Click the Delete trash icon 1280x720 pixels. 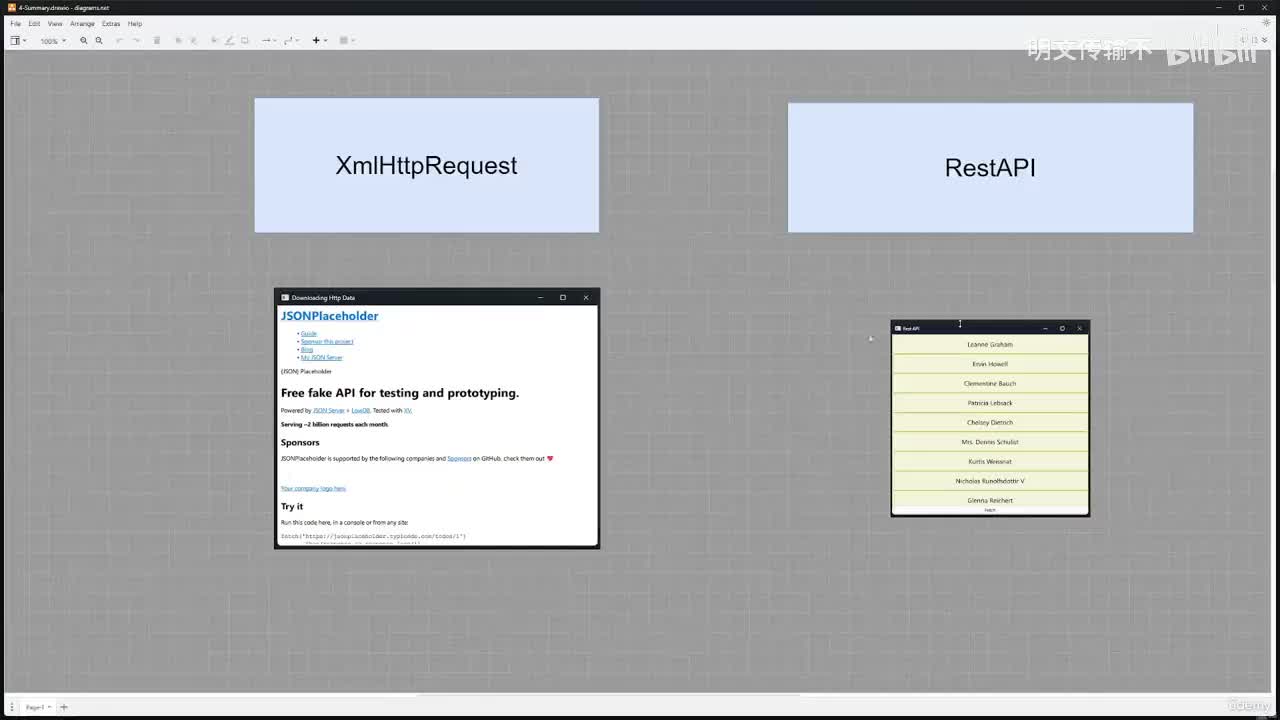click(157, 41)
